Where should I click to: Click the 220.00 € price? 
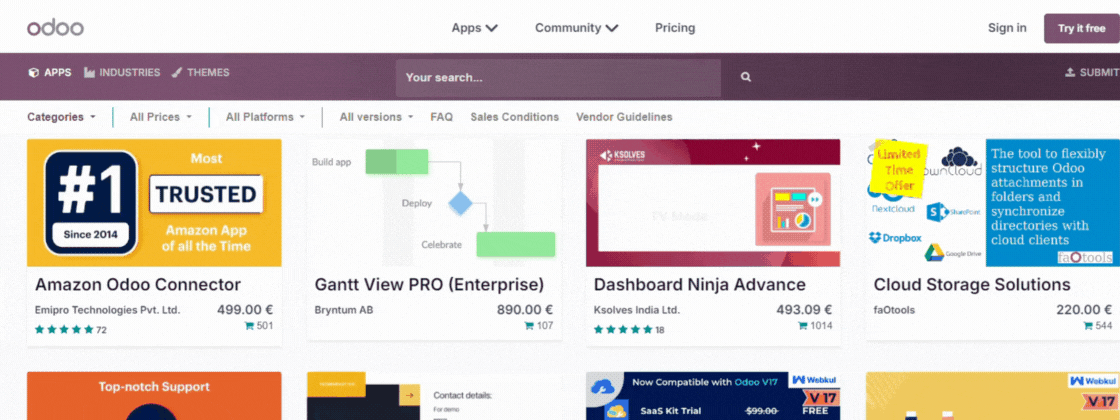(x=1084, y=310)
